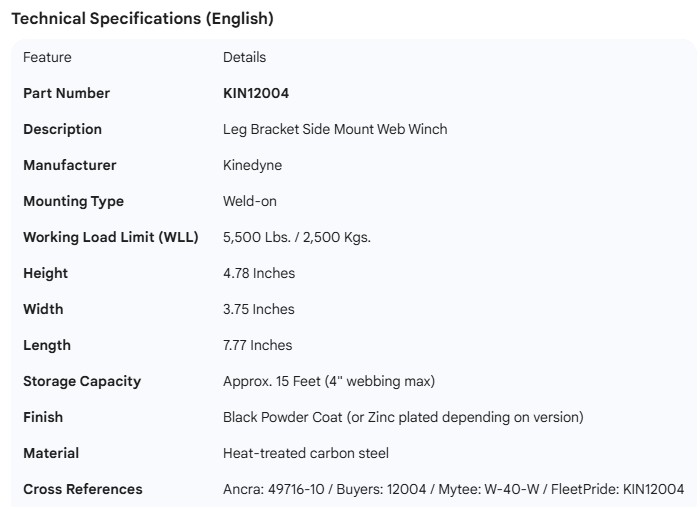Click the Kinedyne manufacturer value
Viewport: 700px width, 509px height.
coord(251,165)
